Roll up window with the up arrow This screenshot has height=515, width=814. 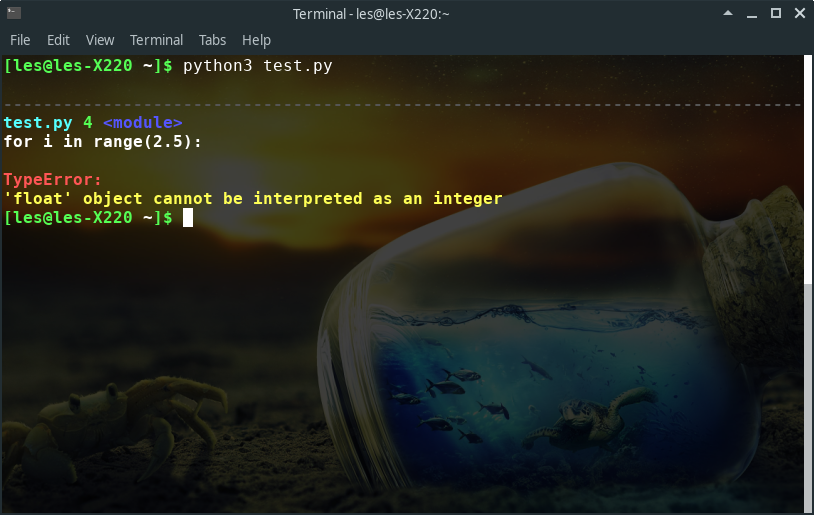pyautogui.click(x=728, y=13)
